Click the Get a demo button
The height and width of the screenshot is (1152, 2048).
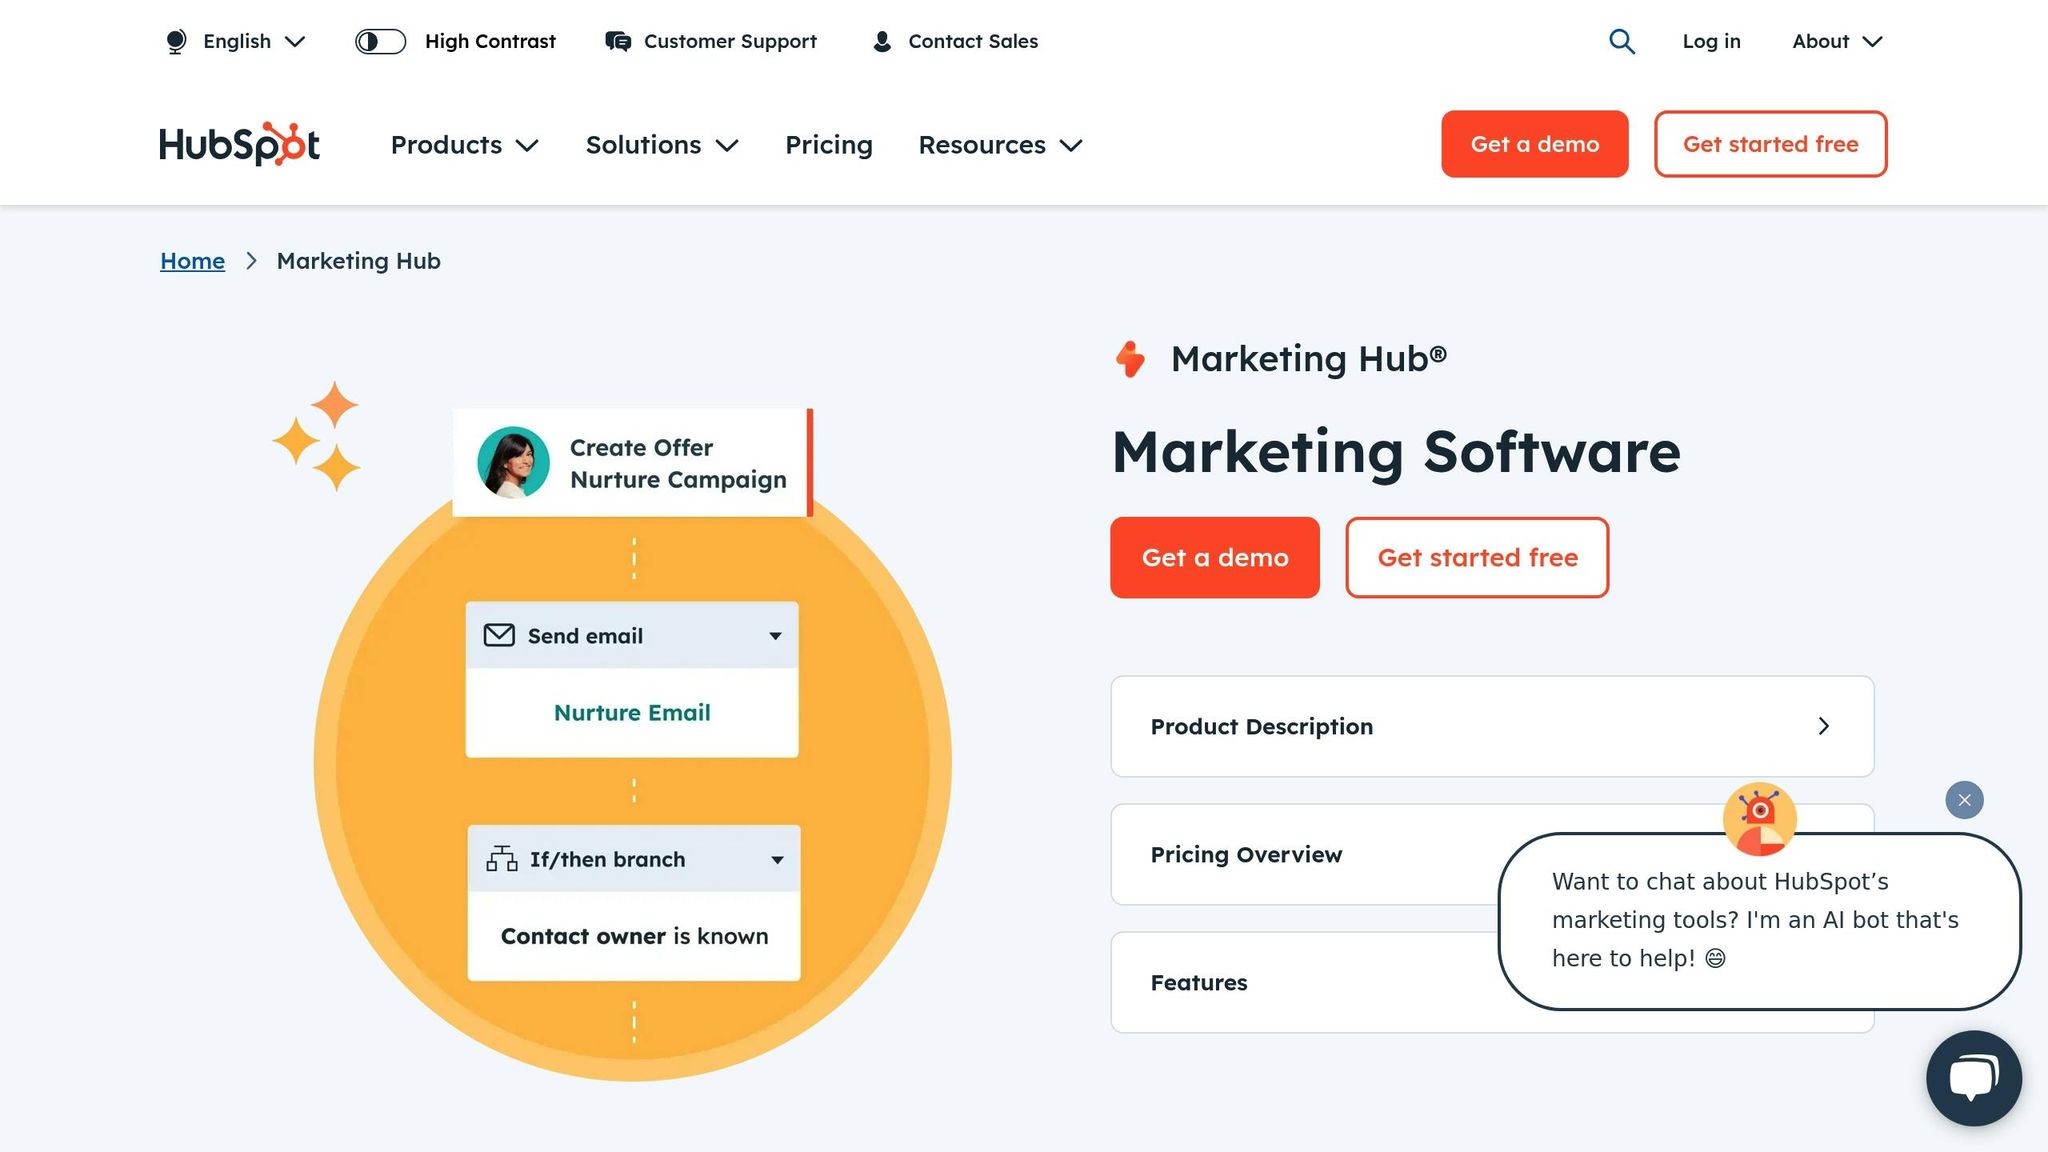click(1534, 144)
